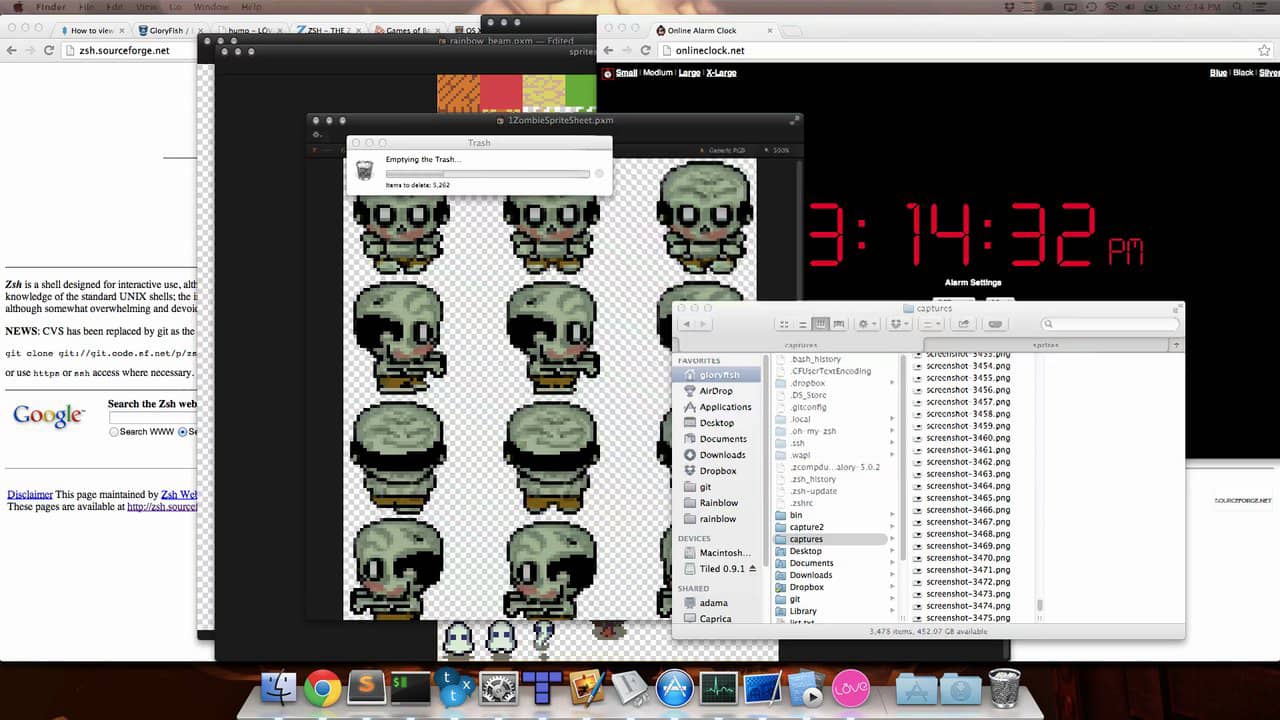
Task: Select the second Finder tab 'sprites'
Action: point(1045,344)
